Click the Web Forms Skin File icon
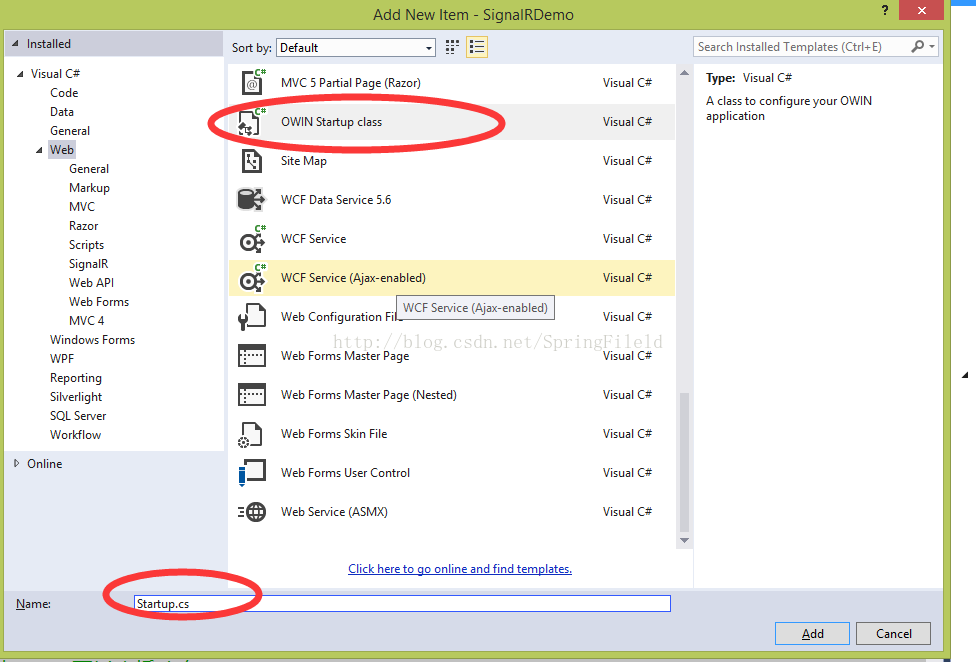This screenshot has height=662, width=976. 250,434
